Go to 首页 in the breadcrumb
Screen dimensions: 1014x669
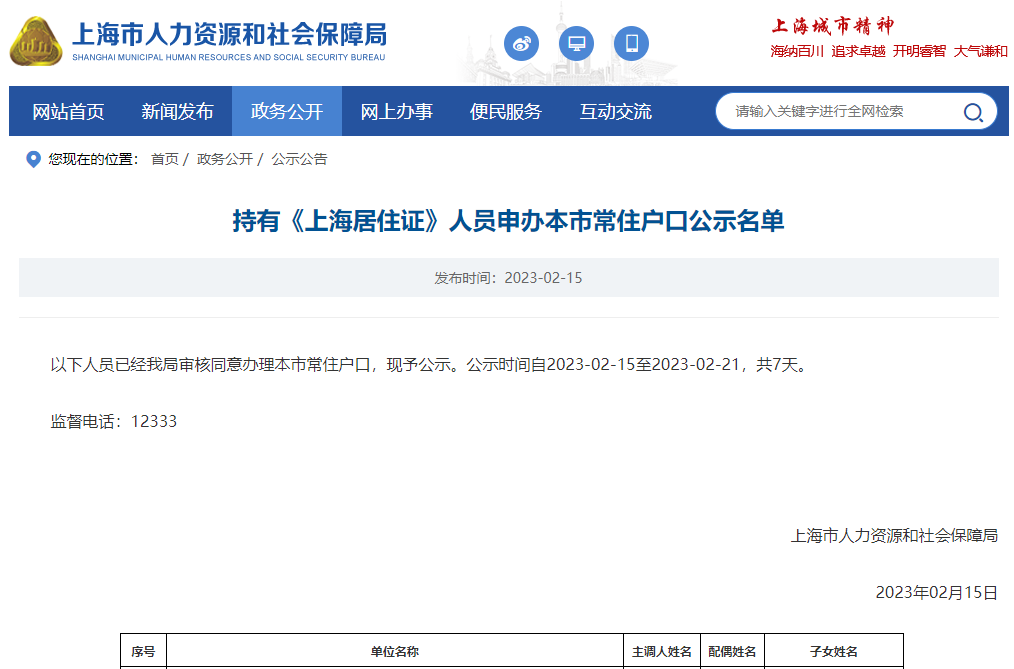coord(165,159)
